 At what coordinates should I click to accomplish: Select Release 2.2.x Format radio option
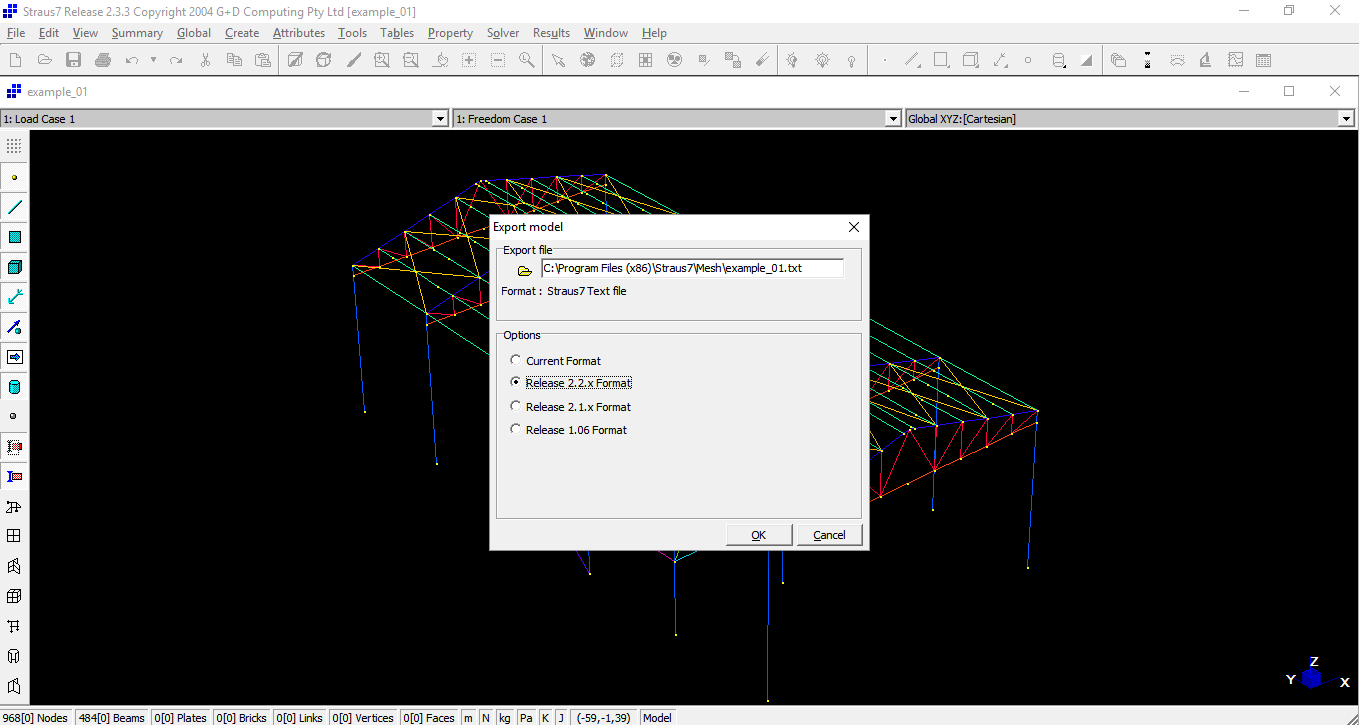(570, 383)
